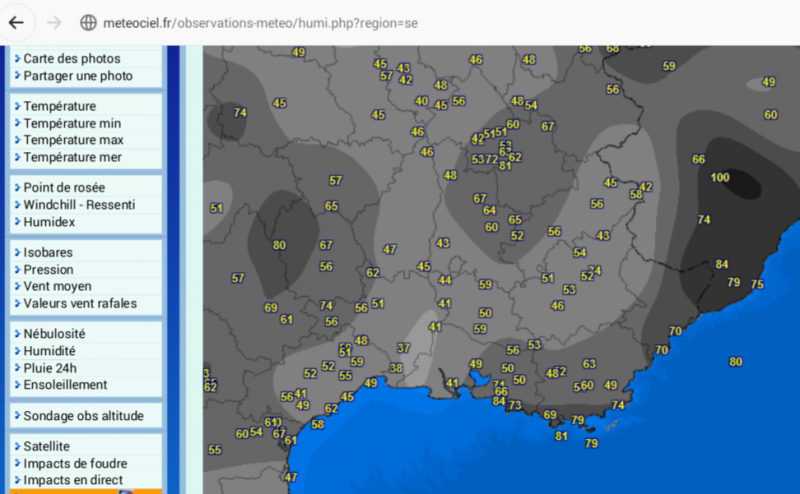Open Valeurs vent rafales link
The height and width of the screenshot is (494, 800).
click(80, 303)
